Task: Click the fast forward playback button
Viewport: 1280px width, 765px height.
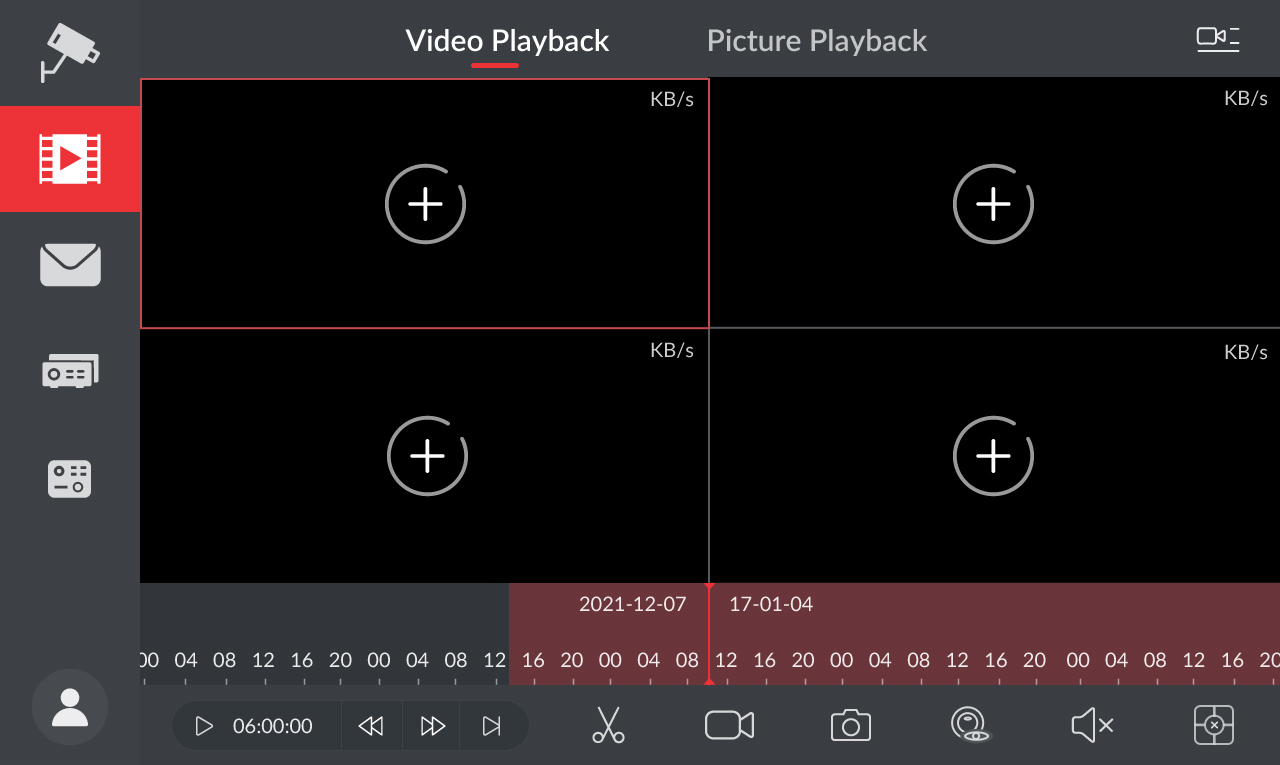Action: coord(432,726)
